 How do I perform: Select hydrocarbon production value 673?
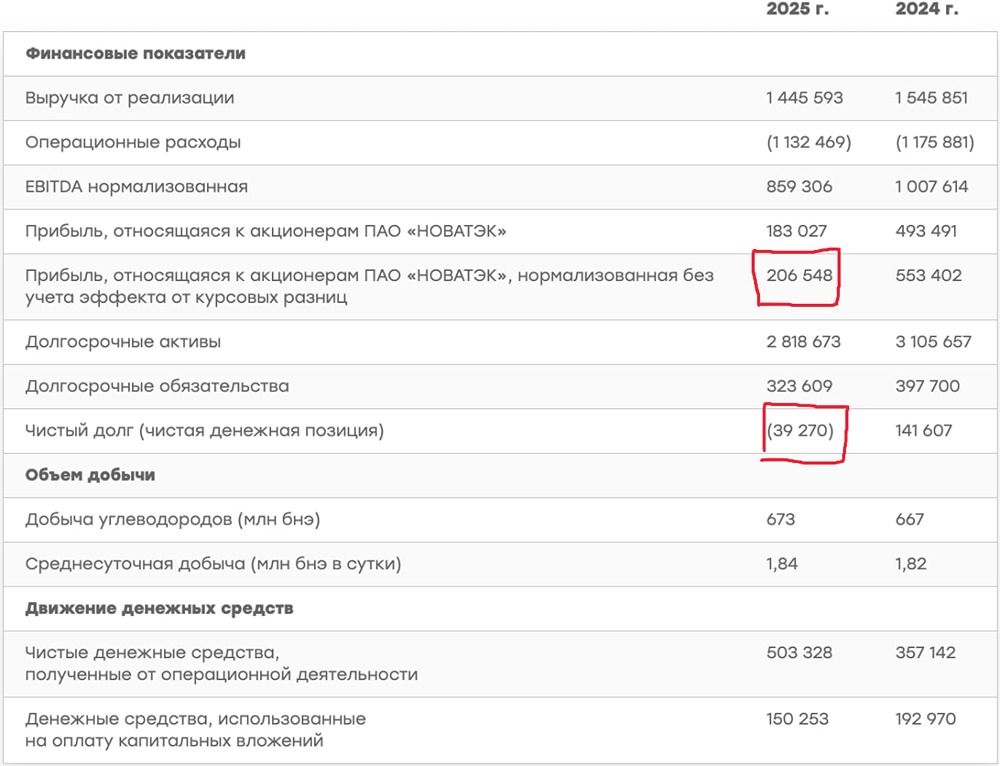[x=781, y=520]
